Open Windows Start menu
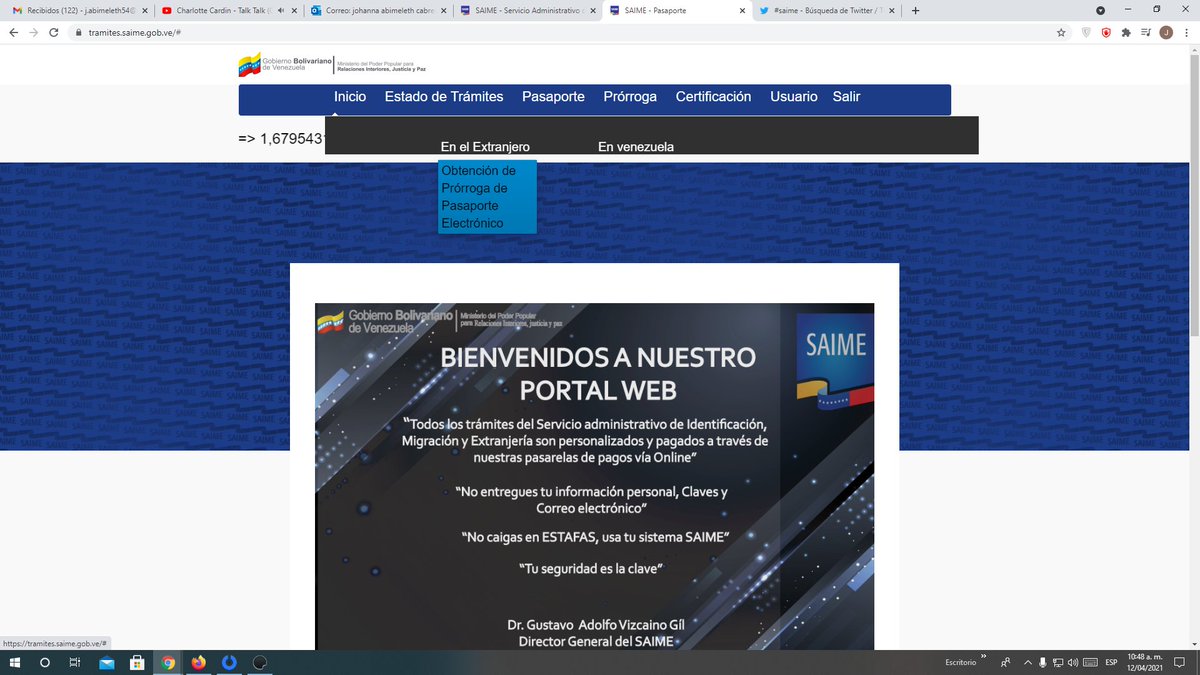This screenshot has height=675, width=1200. pos(14,662)
